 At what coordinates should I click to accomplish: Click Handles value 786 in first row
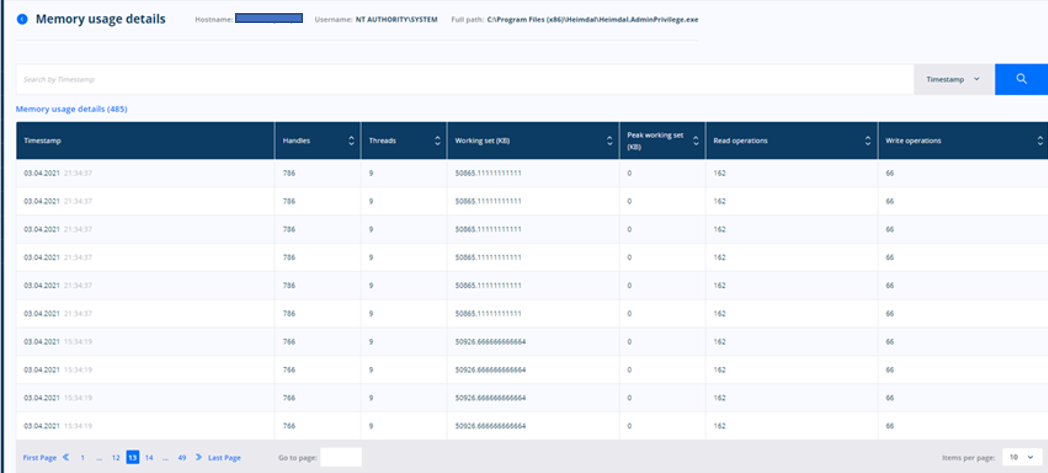[x=289, y=173]
